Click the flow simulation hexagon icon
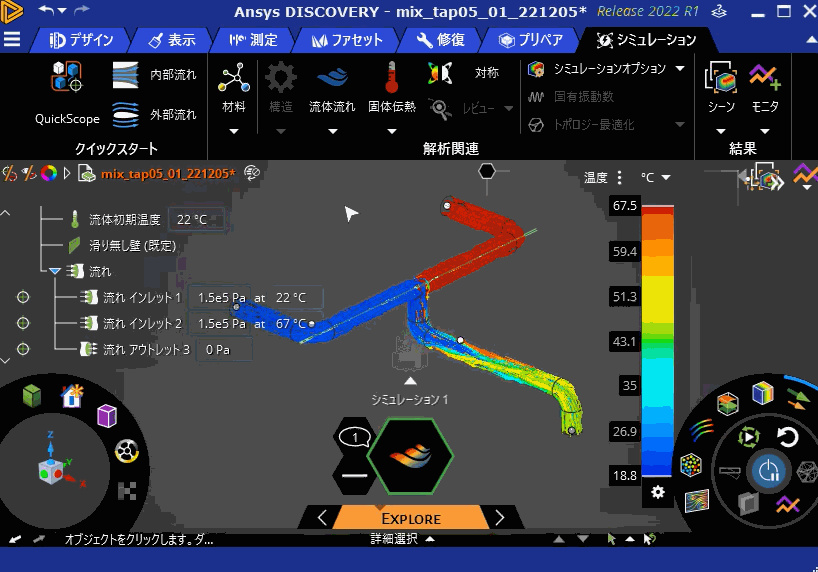818x572 pixels. coord(410,456)
